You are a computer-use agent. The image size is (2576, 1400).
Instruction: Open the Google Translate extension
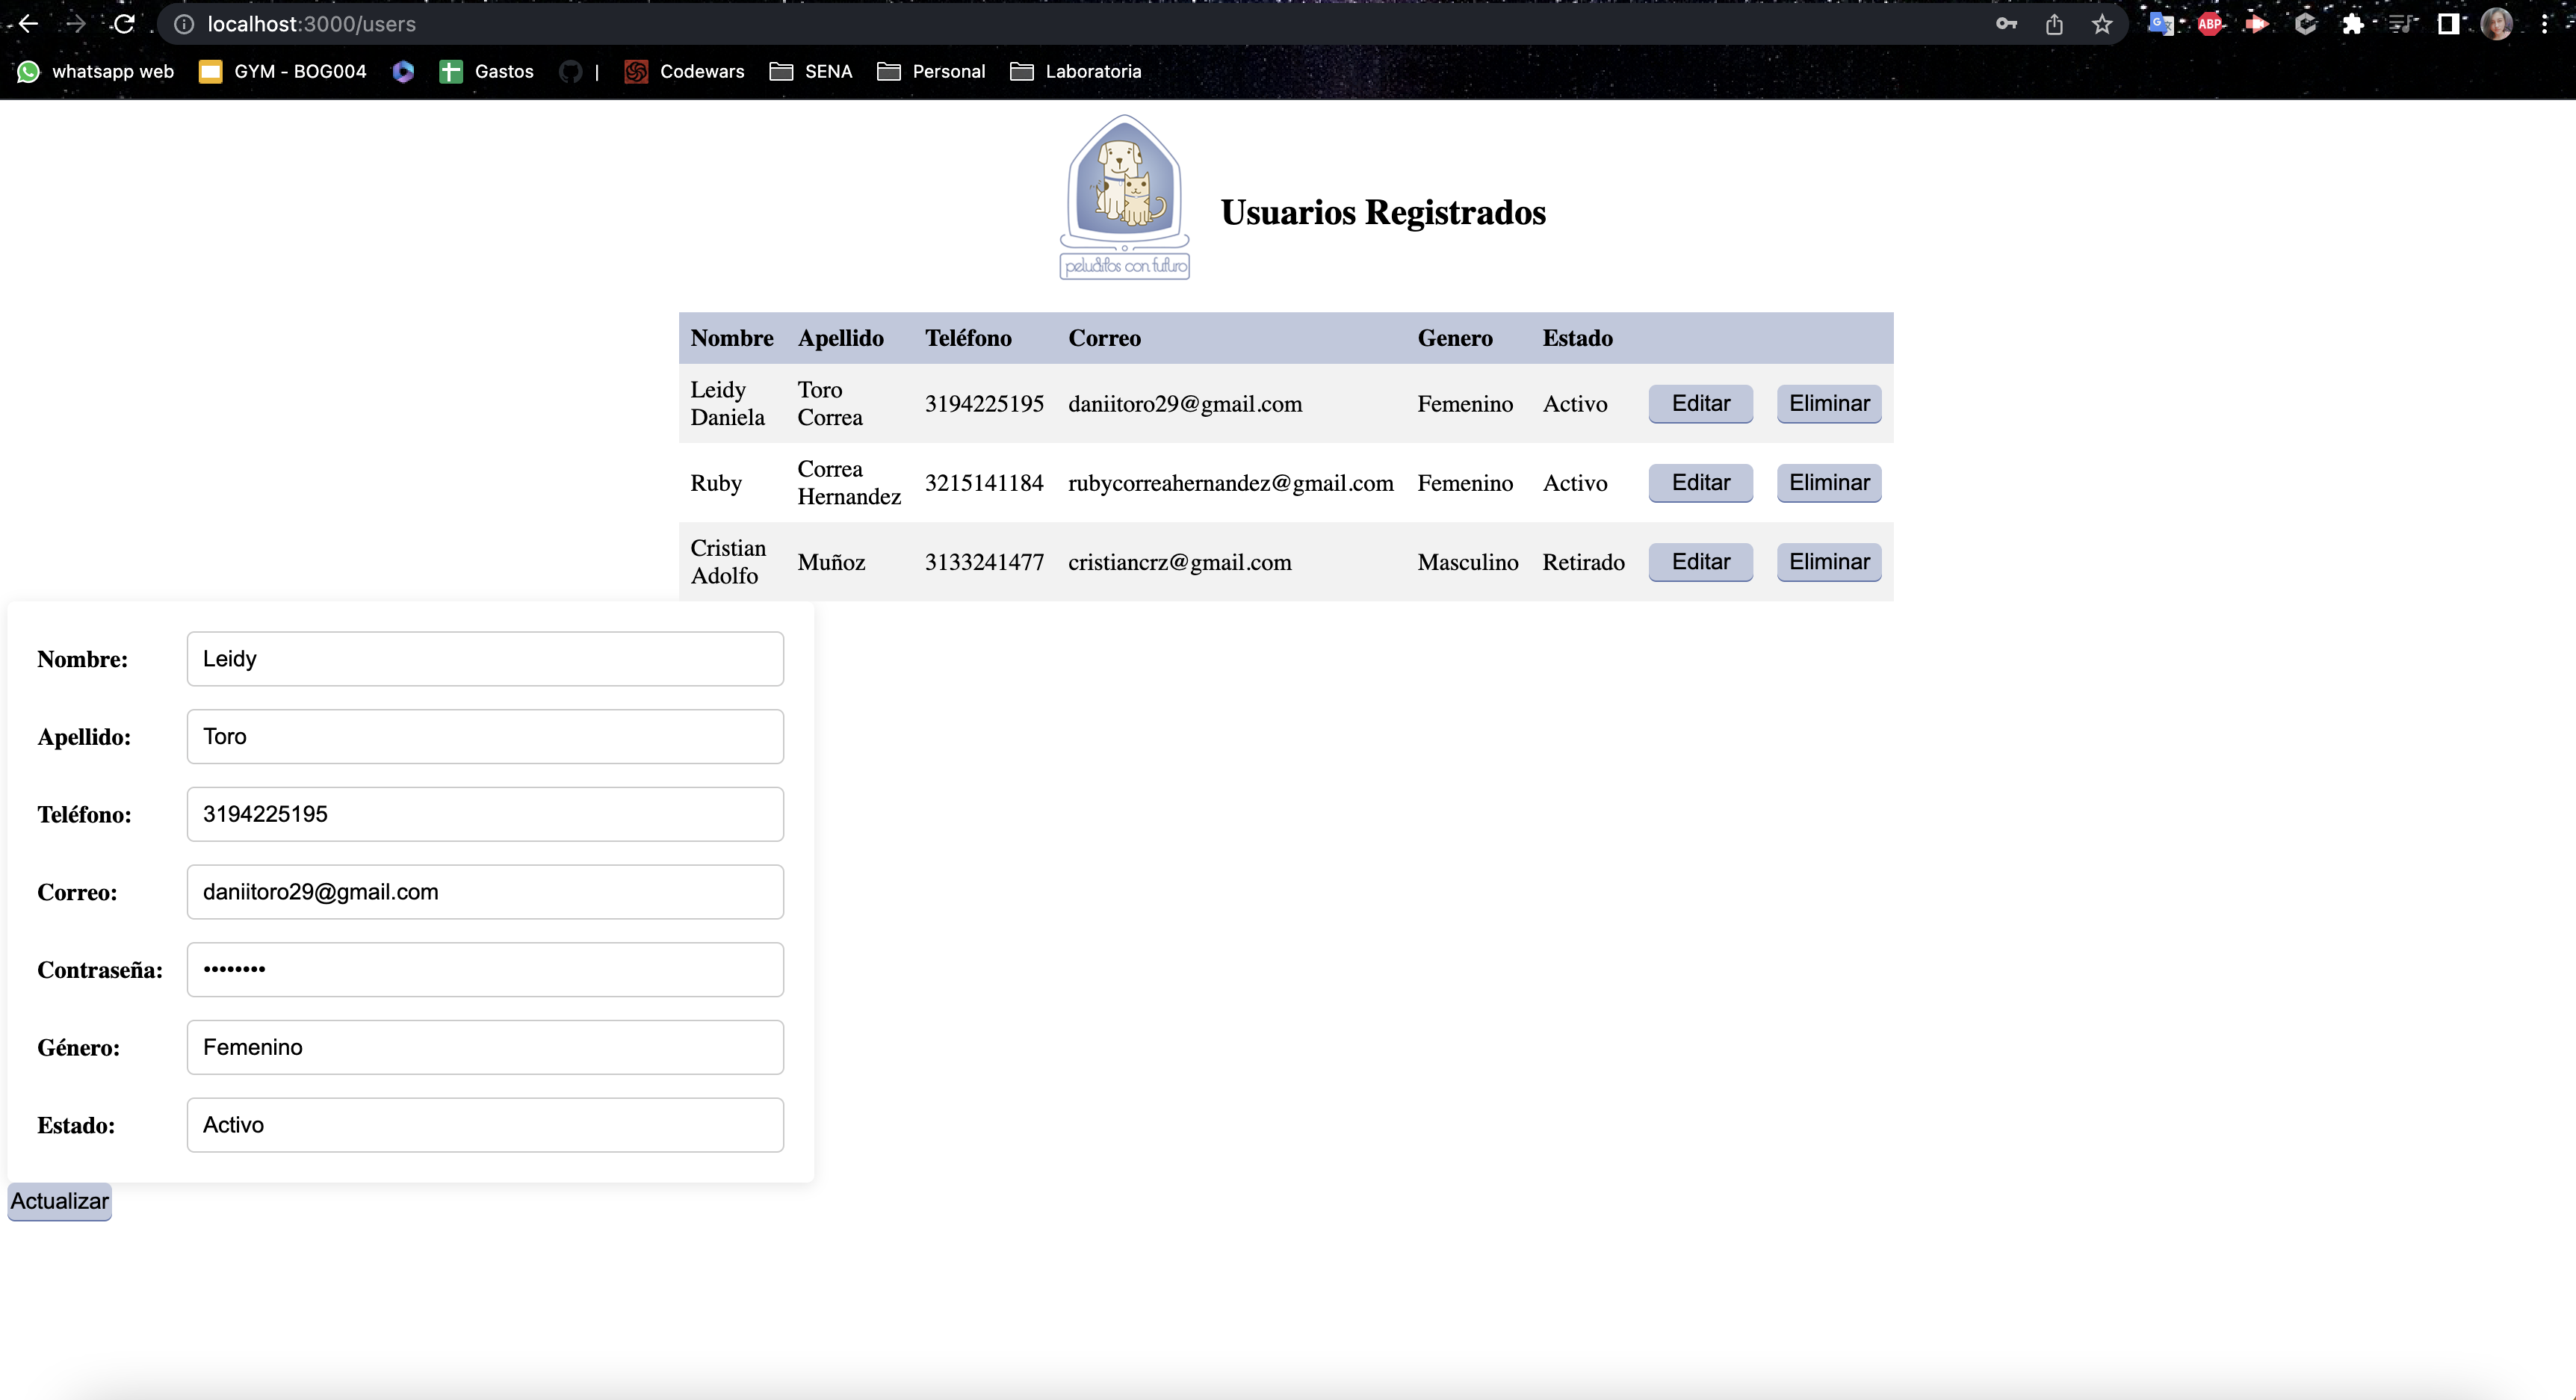coord(2161,23)
